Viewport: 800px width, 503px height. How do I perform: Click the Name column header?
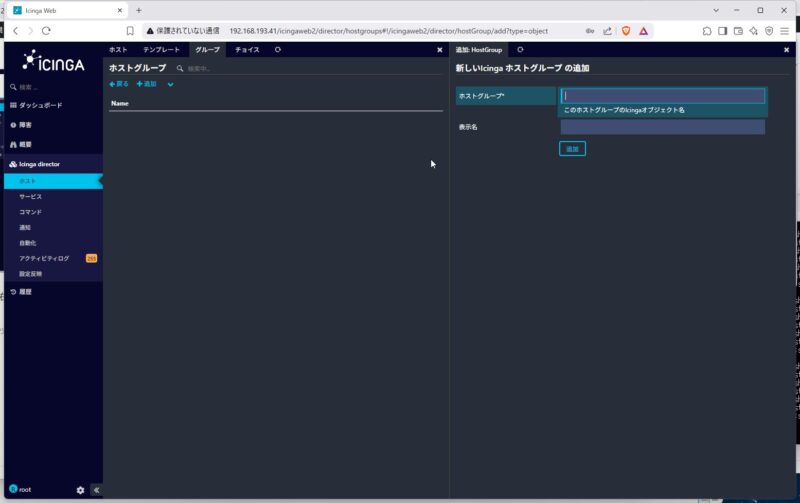point(120,104)
